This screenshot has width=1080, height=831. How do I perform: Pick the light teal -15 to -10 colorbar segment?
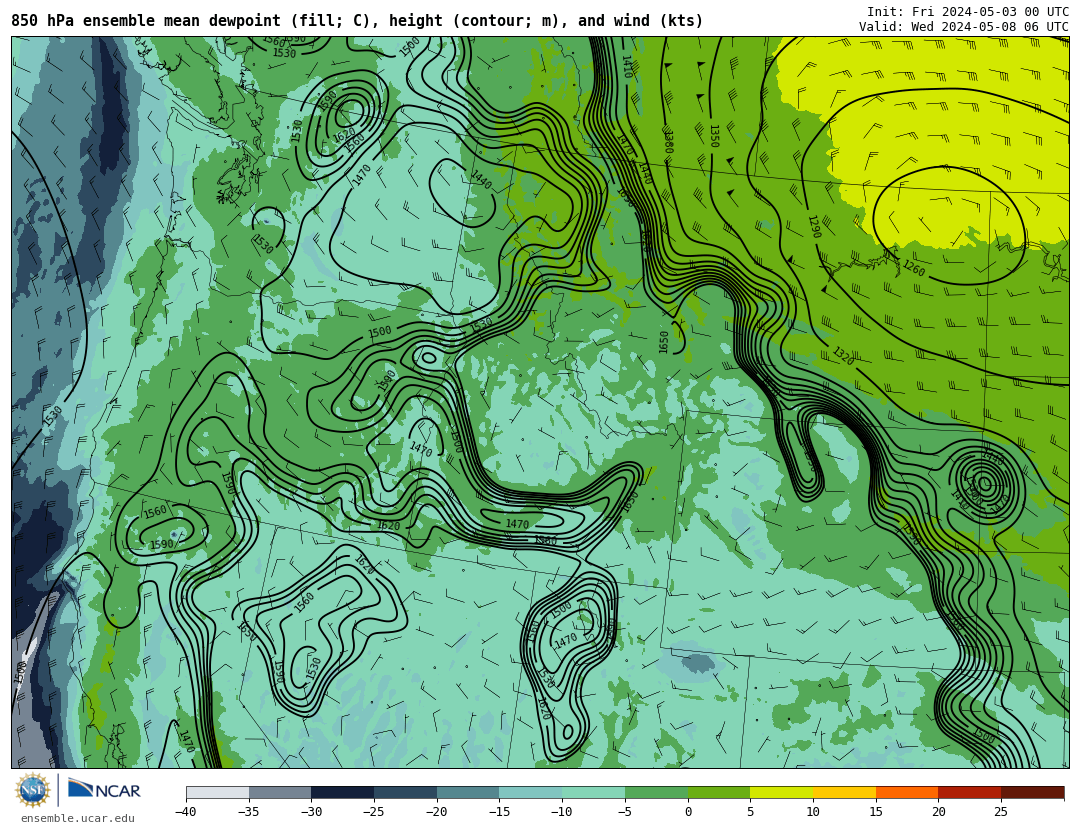click(531, 792)
